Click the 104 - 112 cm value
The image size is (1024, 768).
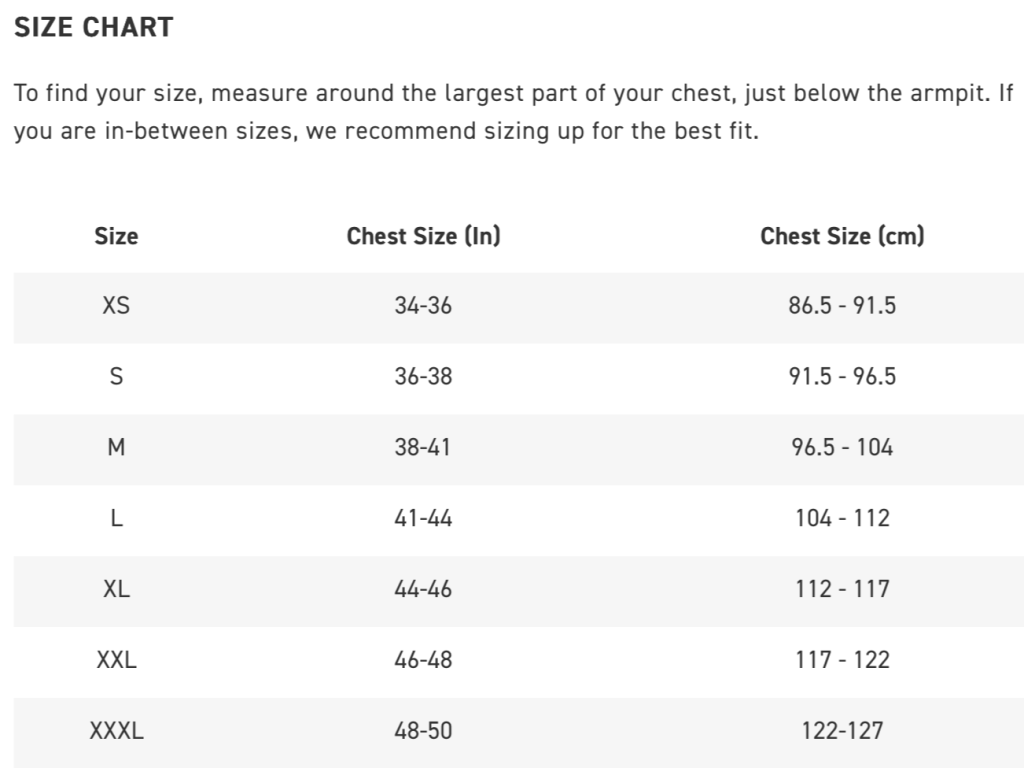click(x=842, y=519)
